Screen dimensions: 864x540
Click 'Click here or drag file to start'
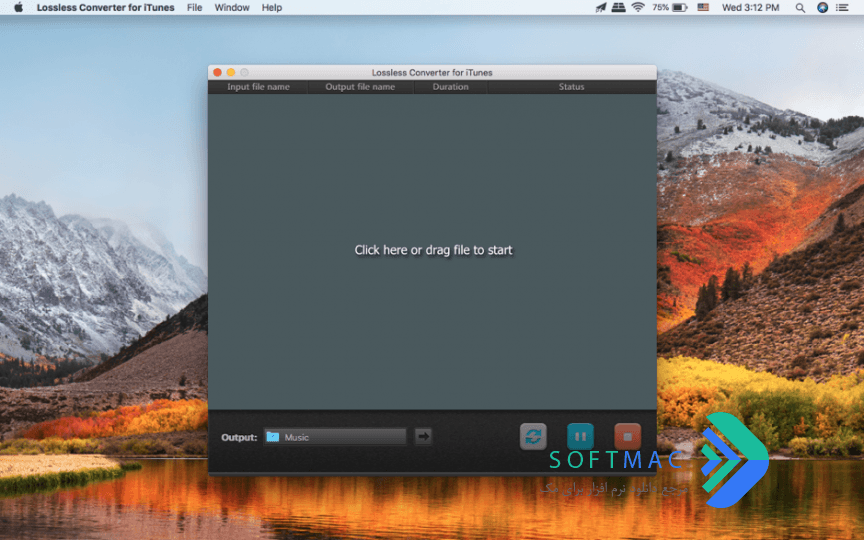tap(433, 250)
